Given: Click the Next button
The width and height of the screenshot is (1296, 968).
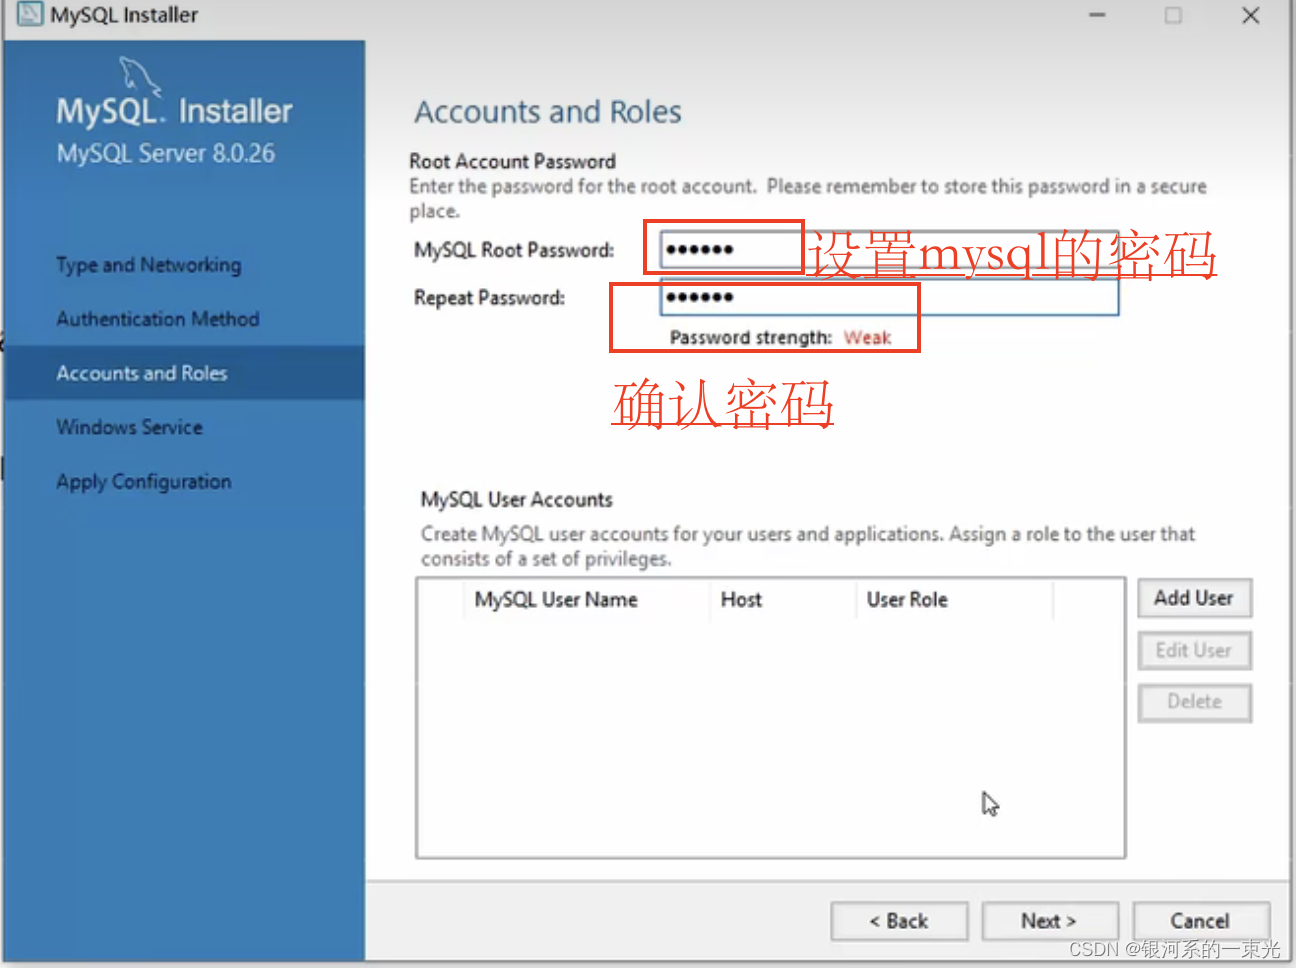Looking at the screenshot, I should point(1050,921).
